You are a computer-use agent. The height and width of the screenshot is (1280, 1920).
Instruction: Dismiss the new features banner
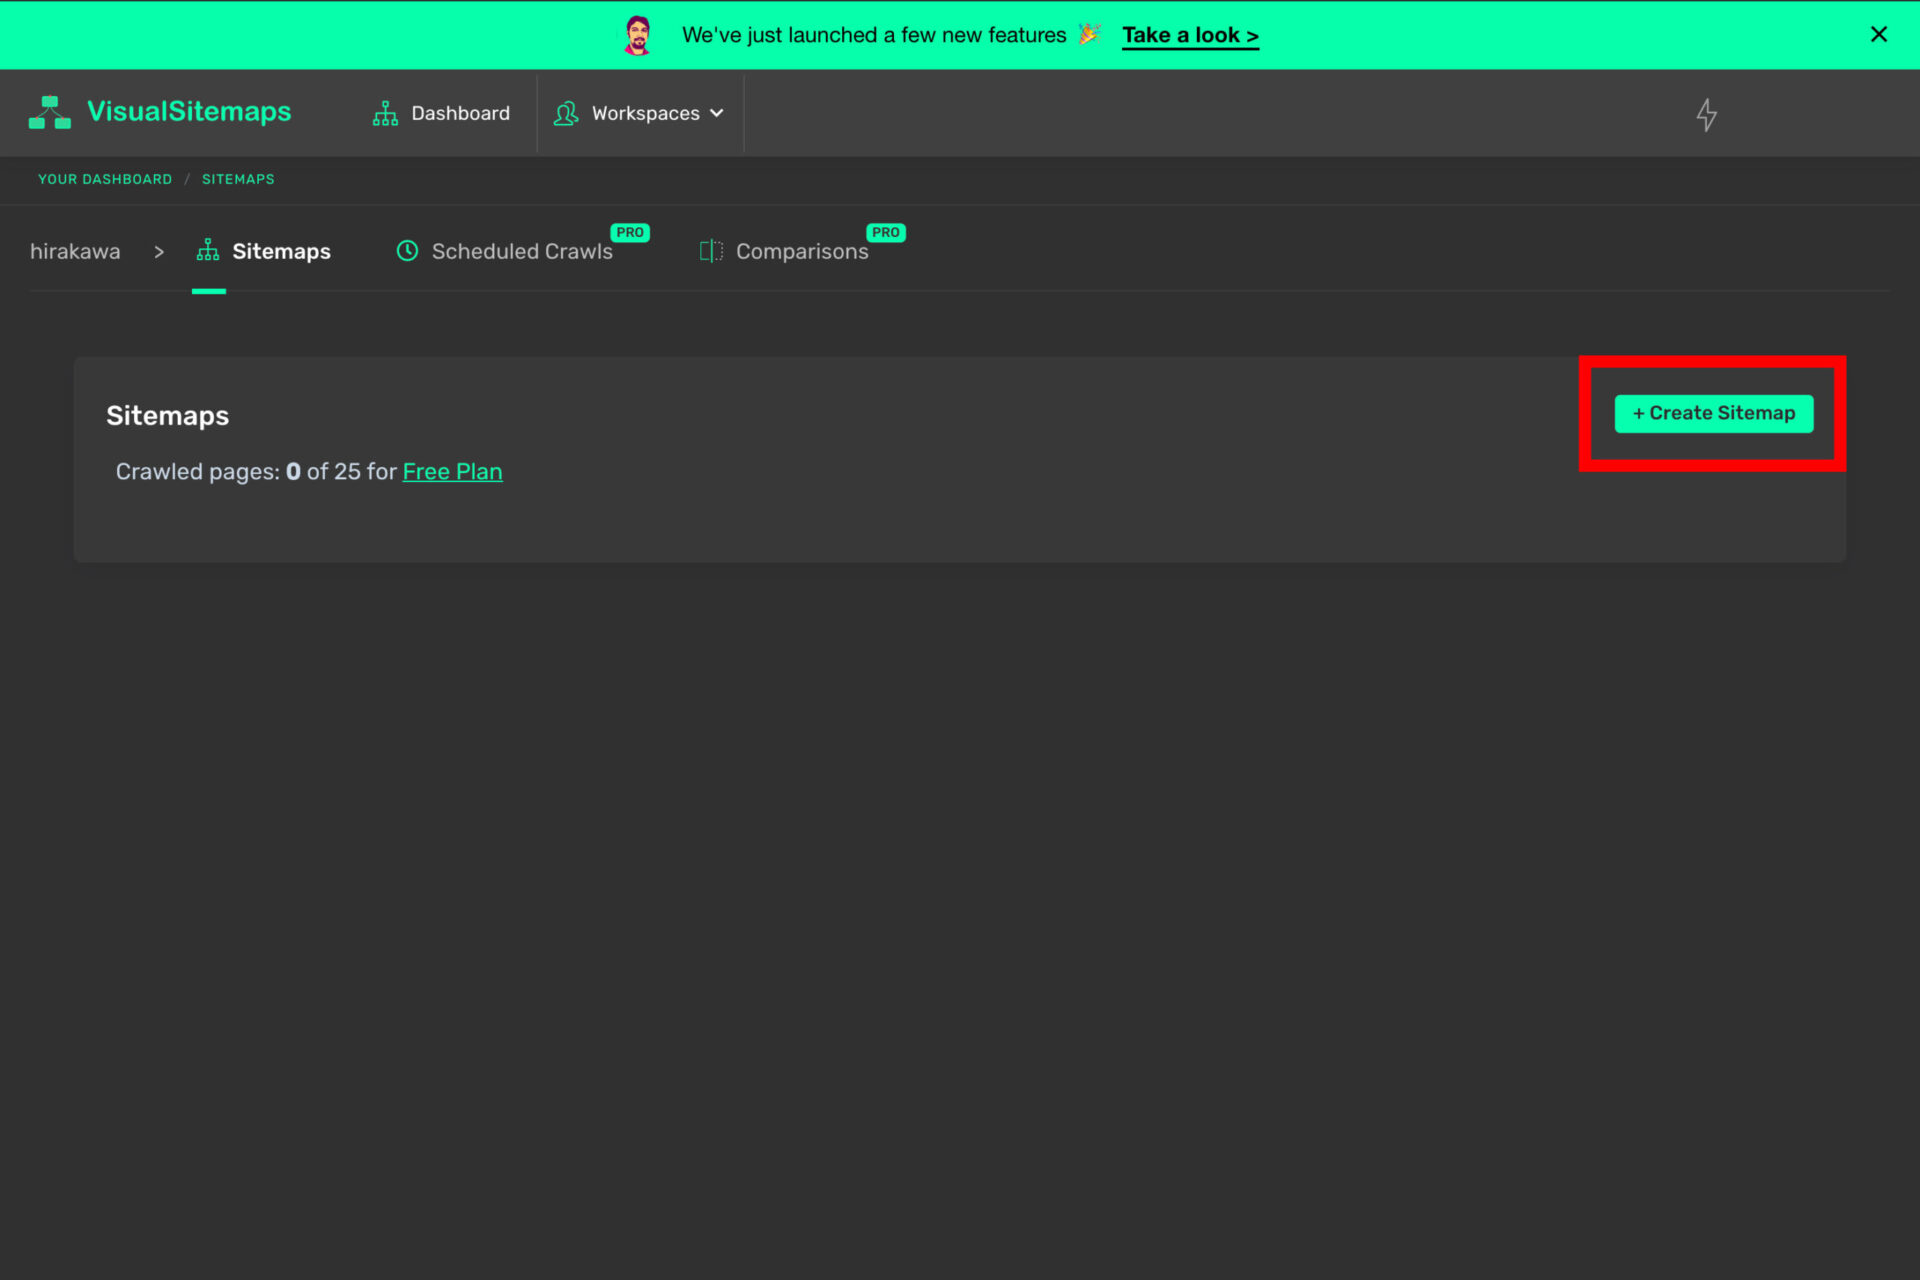tap(1878, 34)
